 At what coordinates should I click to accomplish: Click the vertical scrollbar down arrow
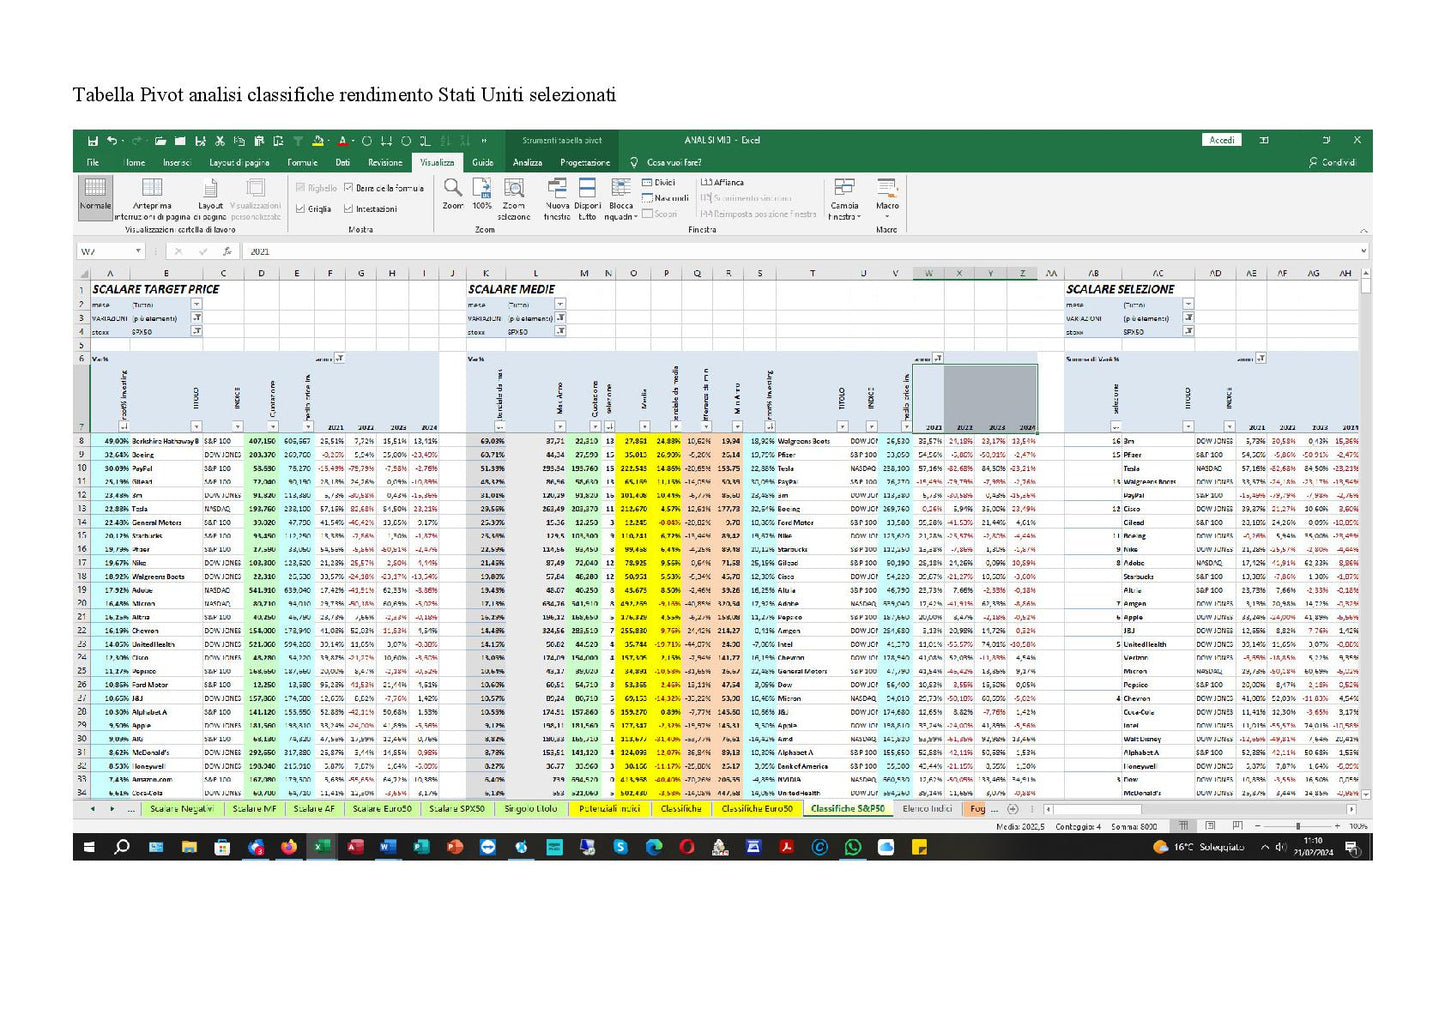(x=1365, y=794)
